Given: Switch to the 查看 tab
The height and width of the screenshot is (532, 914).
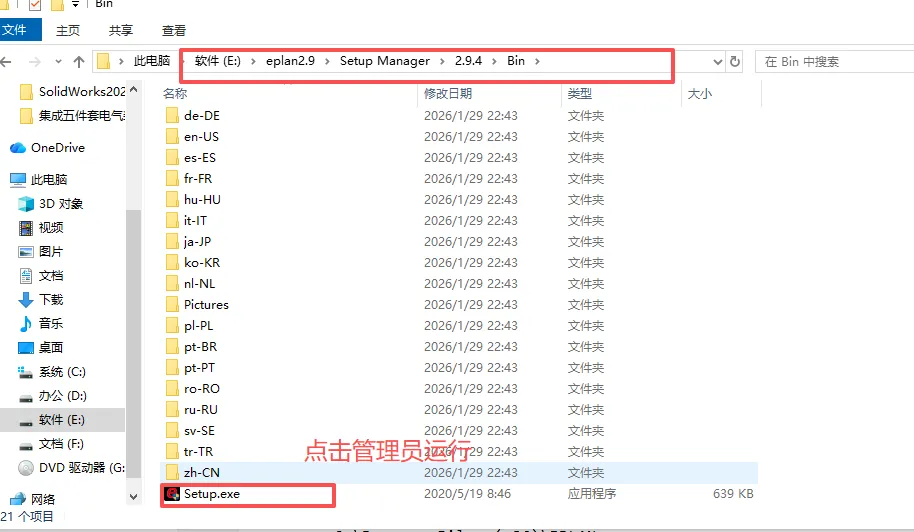Looking at the screenshot, I should point(174,30).
